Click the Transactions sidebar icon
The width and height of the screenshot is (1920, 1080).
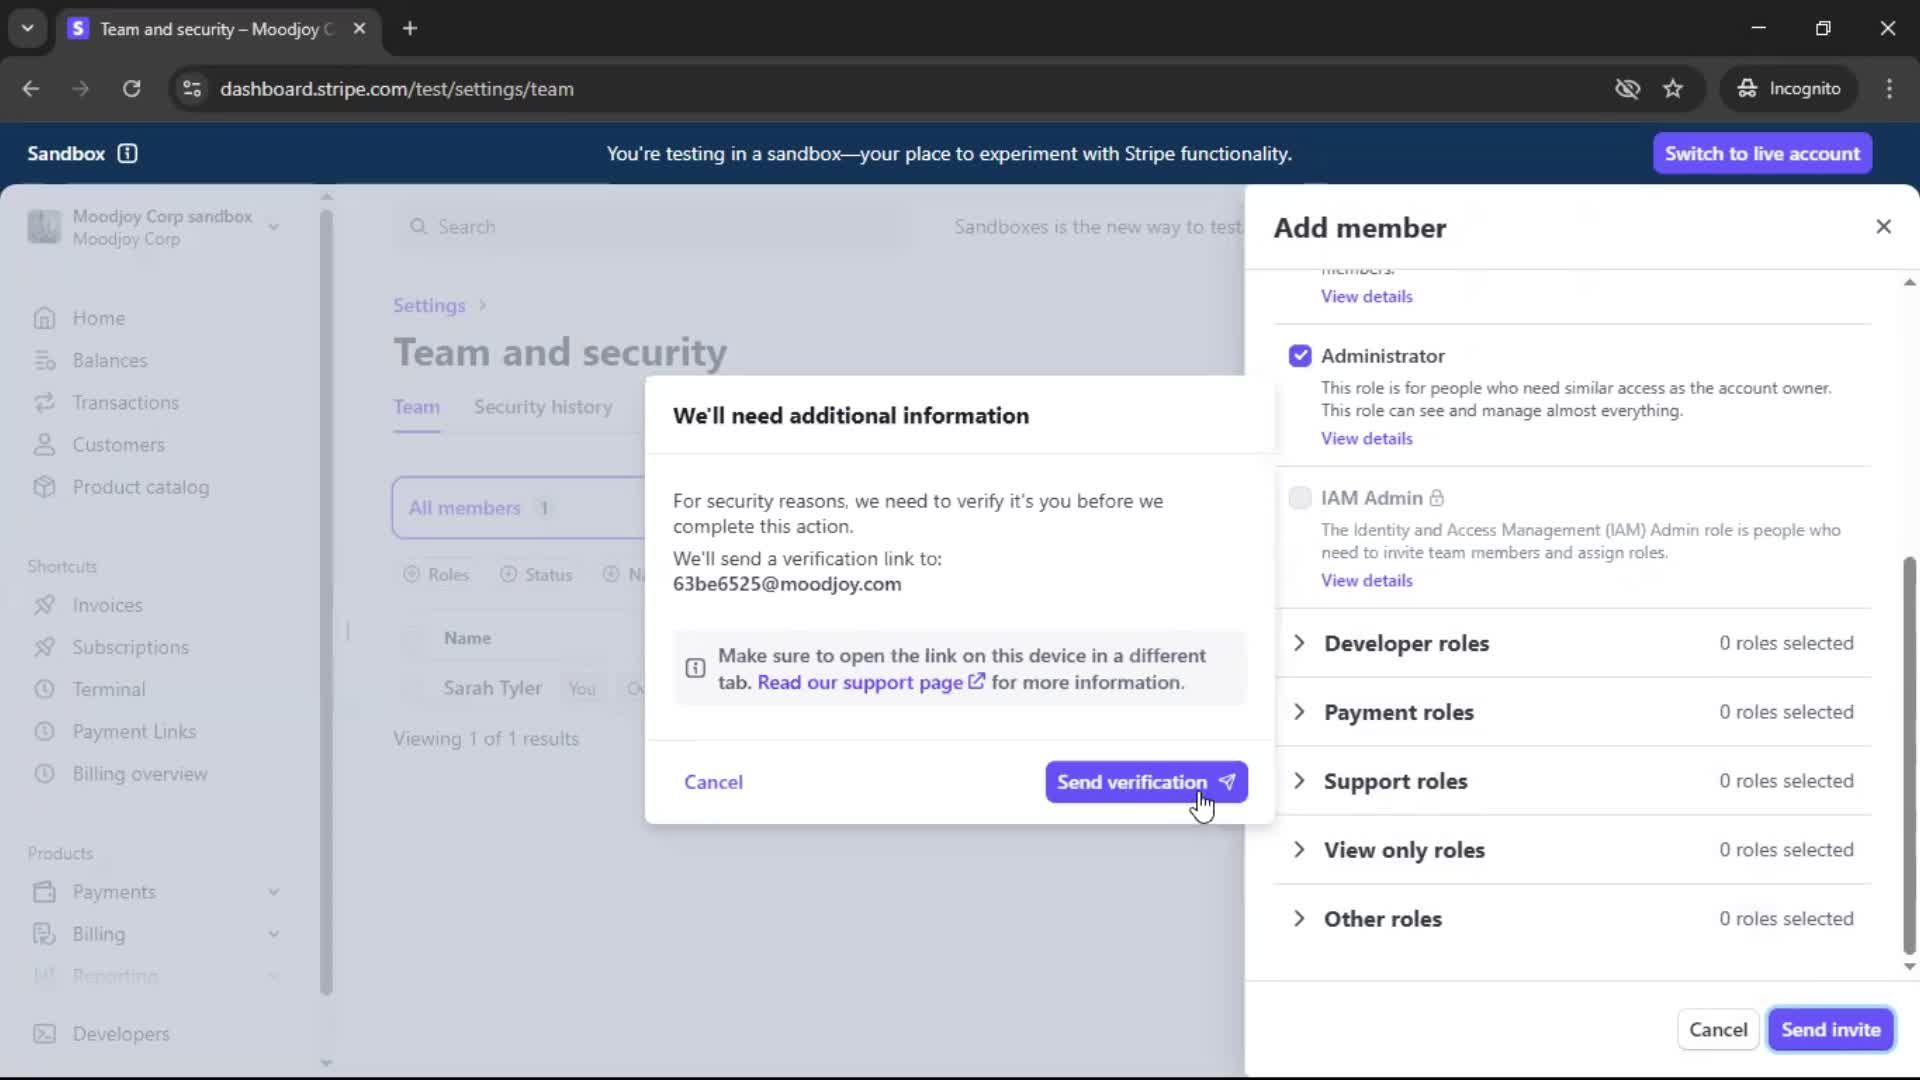pos(44,403)
